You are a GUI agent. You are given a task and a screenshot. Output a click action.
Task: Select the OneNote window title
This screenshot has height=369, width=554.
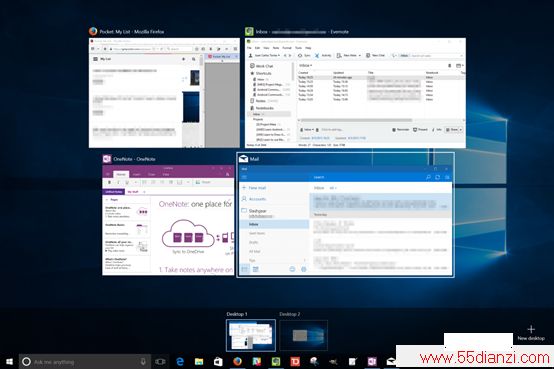[x=134, y=159]
